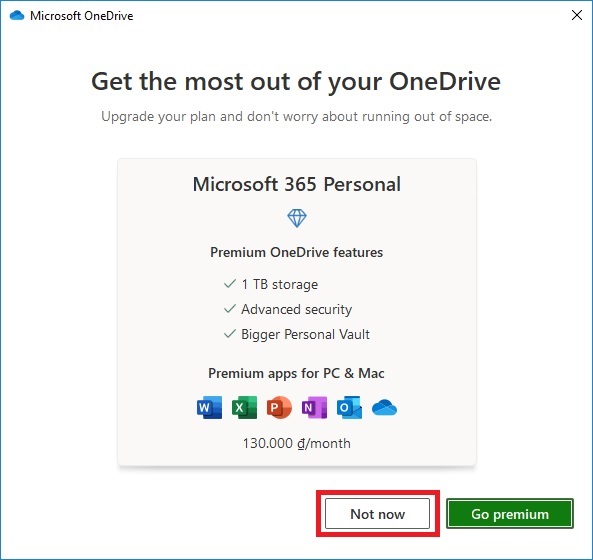Click the OneDrive cloud icon in apps row
This screenshot has width=593, height=560.
pos(384,408)
